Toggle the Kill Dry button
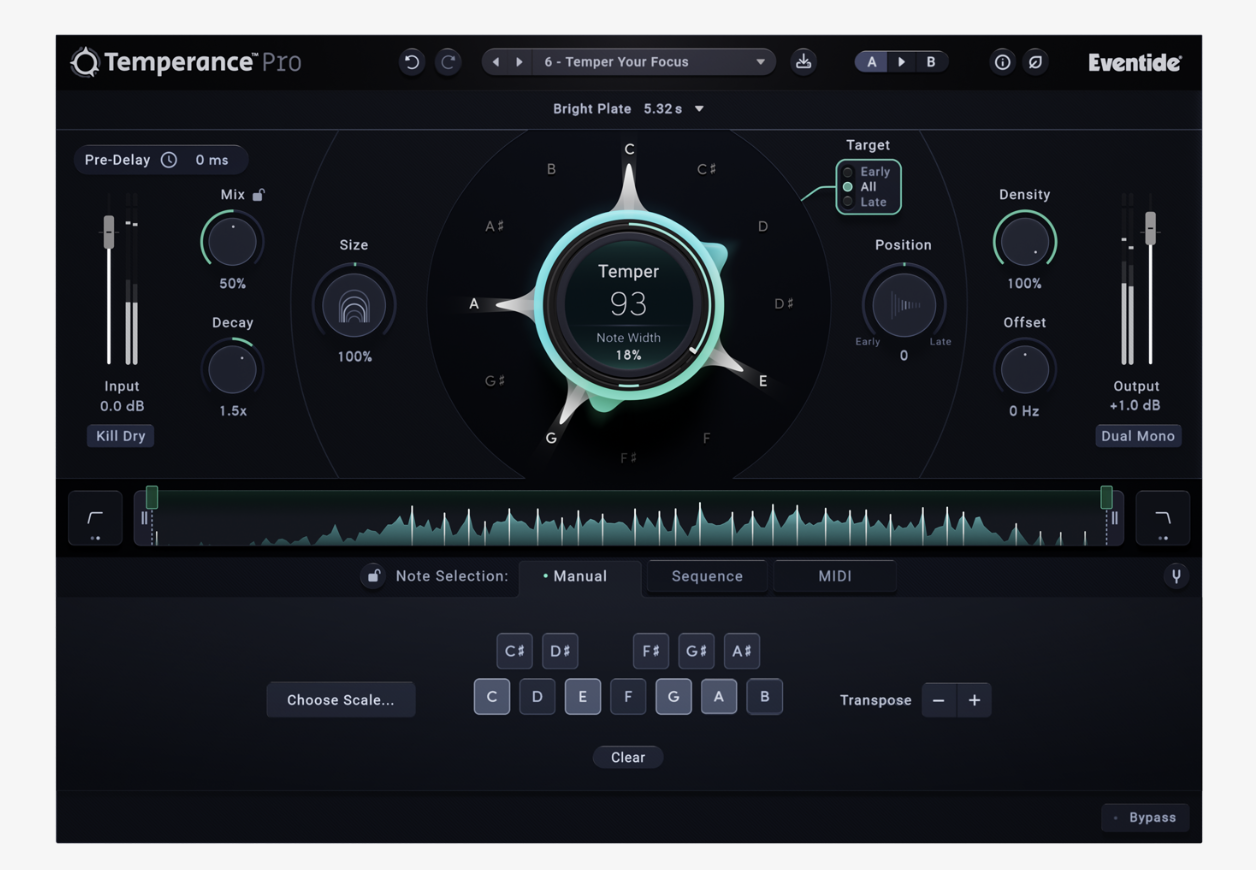This screenshot has width=1256, height=870. click(121, 436)
